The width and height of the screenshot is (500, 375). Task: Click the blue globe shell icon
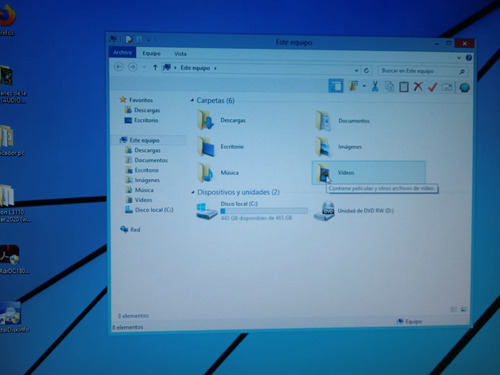coord(464,88)
